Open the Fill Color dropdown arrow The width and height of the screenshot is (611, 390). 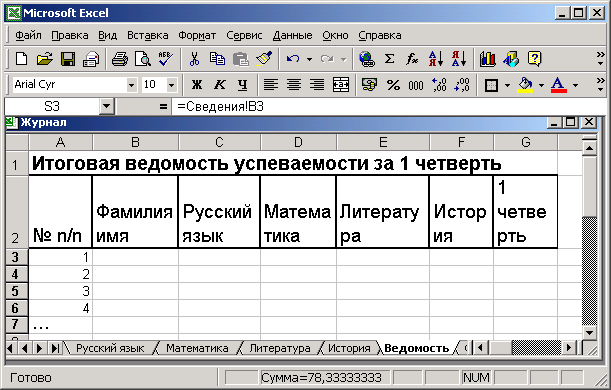541,85
